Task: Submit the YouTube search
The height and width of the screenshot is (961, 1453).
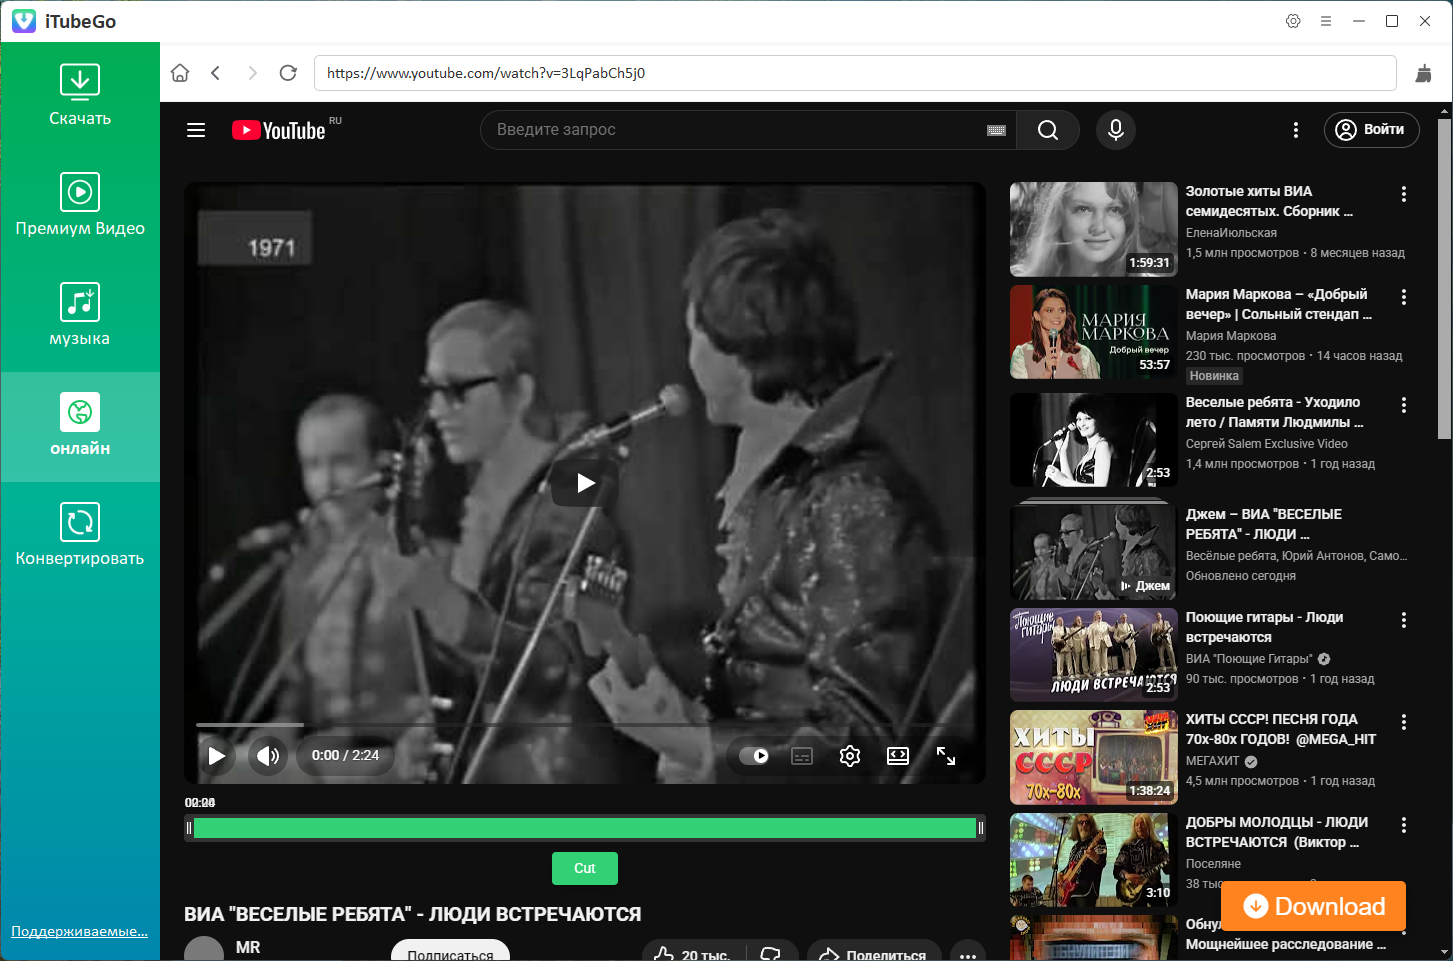Action: 1048,130
